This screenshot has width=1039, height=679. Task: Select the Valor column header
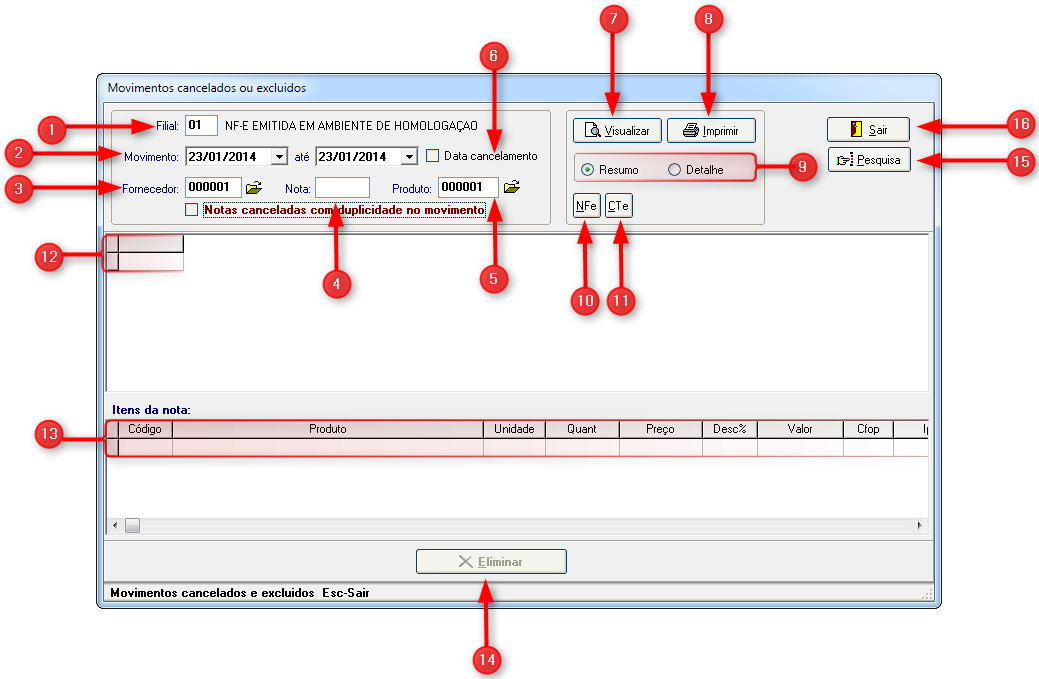coord(800,429)
